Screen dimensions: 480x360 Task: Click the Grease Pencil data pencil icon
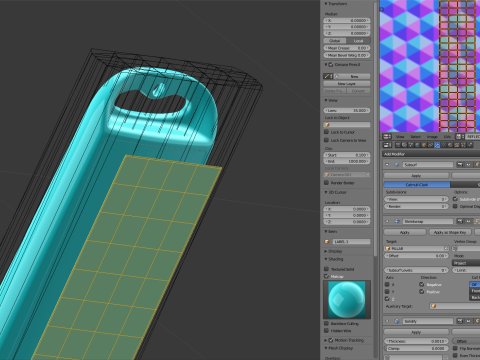[327, 76]
